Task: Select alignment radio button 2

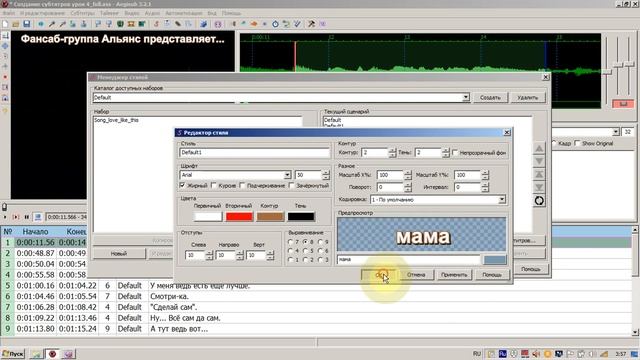Action: point(305,260)
